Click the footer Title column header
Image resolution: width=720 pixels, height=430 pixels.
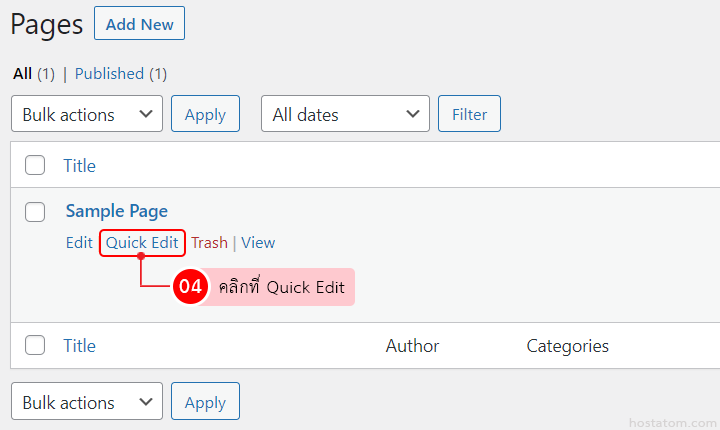80,346
